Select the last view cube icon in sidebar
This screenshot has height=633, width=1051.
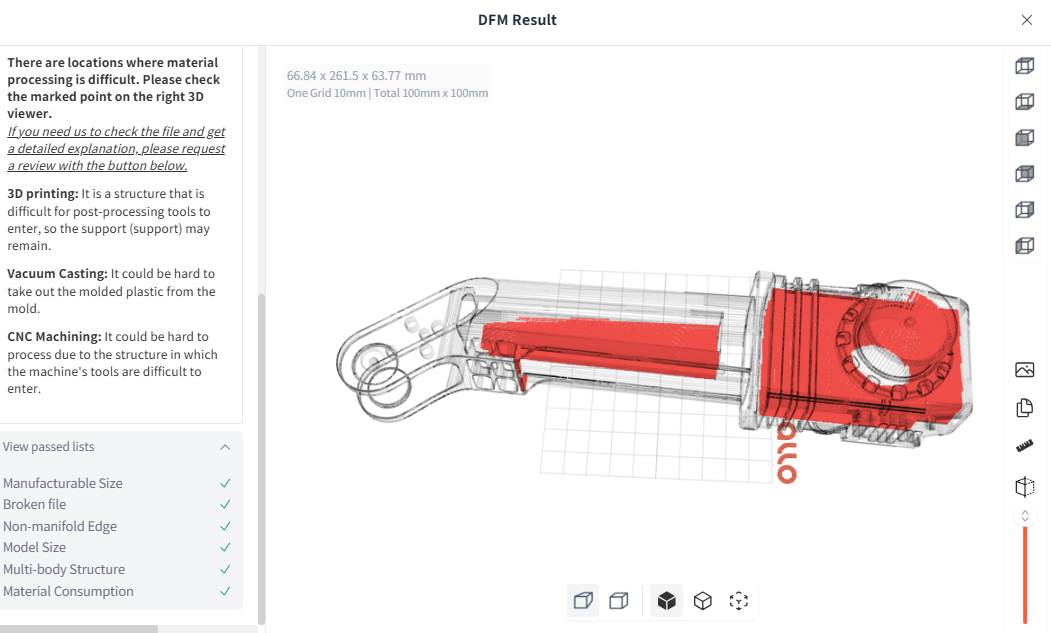click(1024, 245)
